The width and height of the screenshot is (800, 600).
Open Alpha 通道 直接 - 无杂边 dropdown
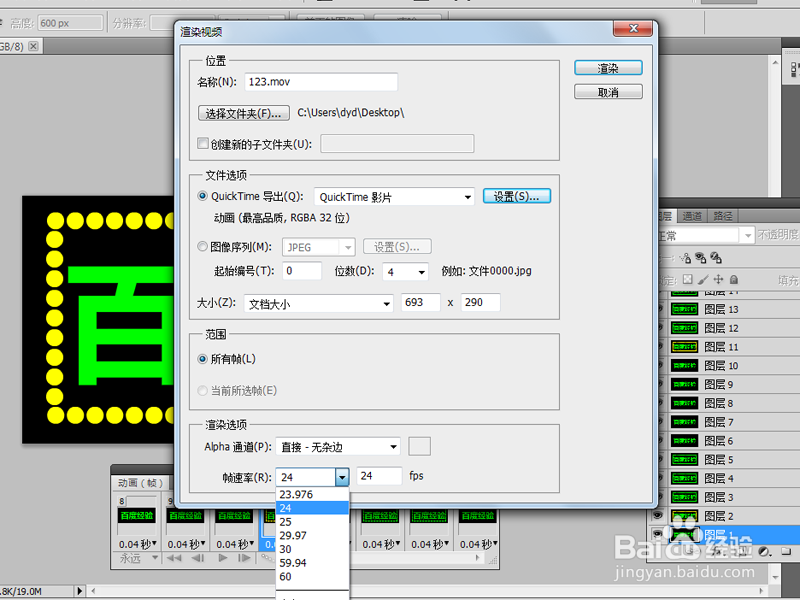point(338,447)
